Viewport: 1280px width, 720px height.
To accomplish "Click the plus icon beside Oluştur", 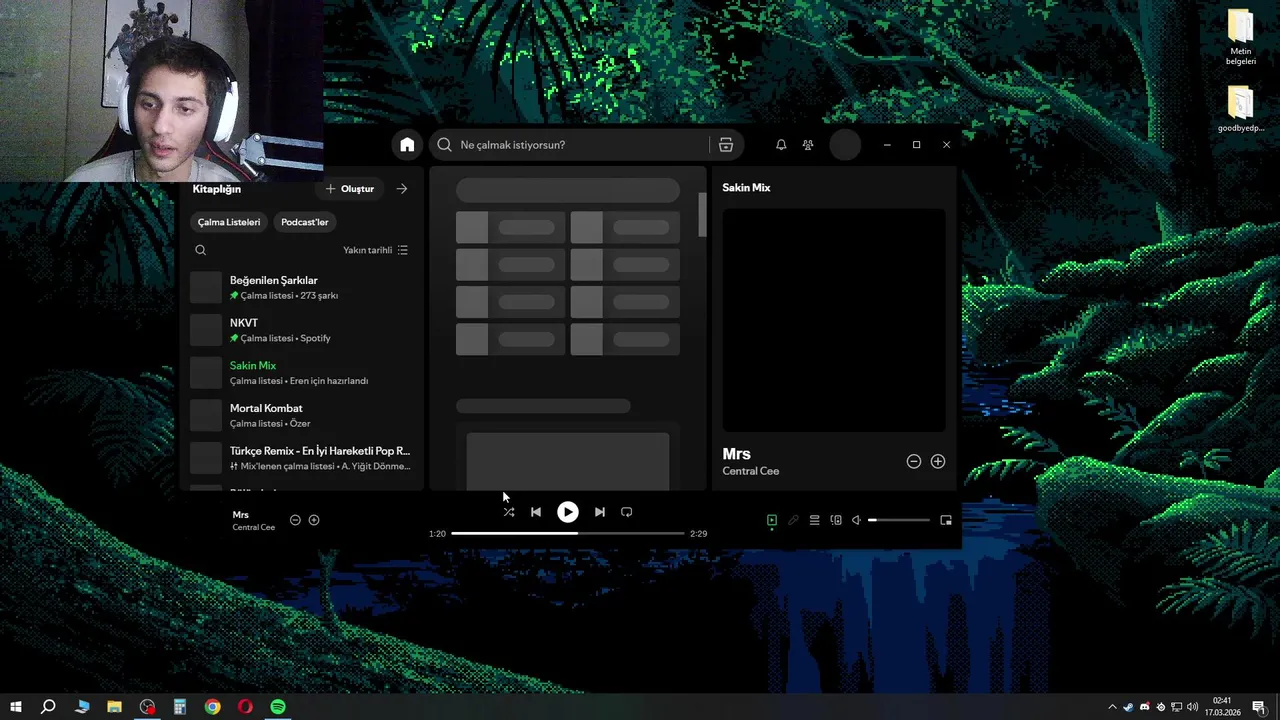I will [330, 189].
